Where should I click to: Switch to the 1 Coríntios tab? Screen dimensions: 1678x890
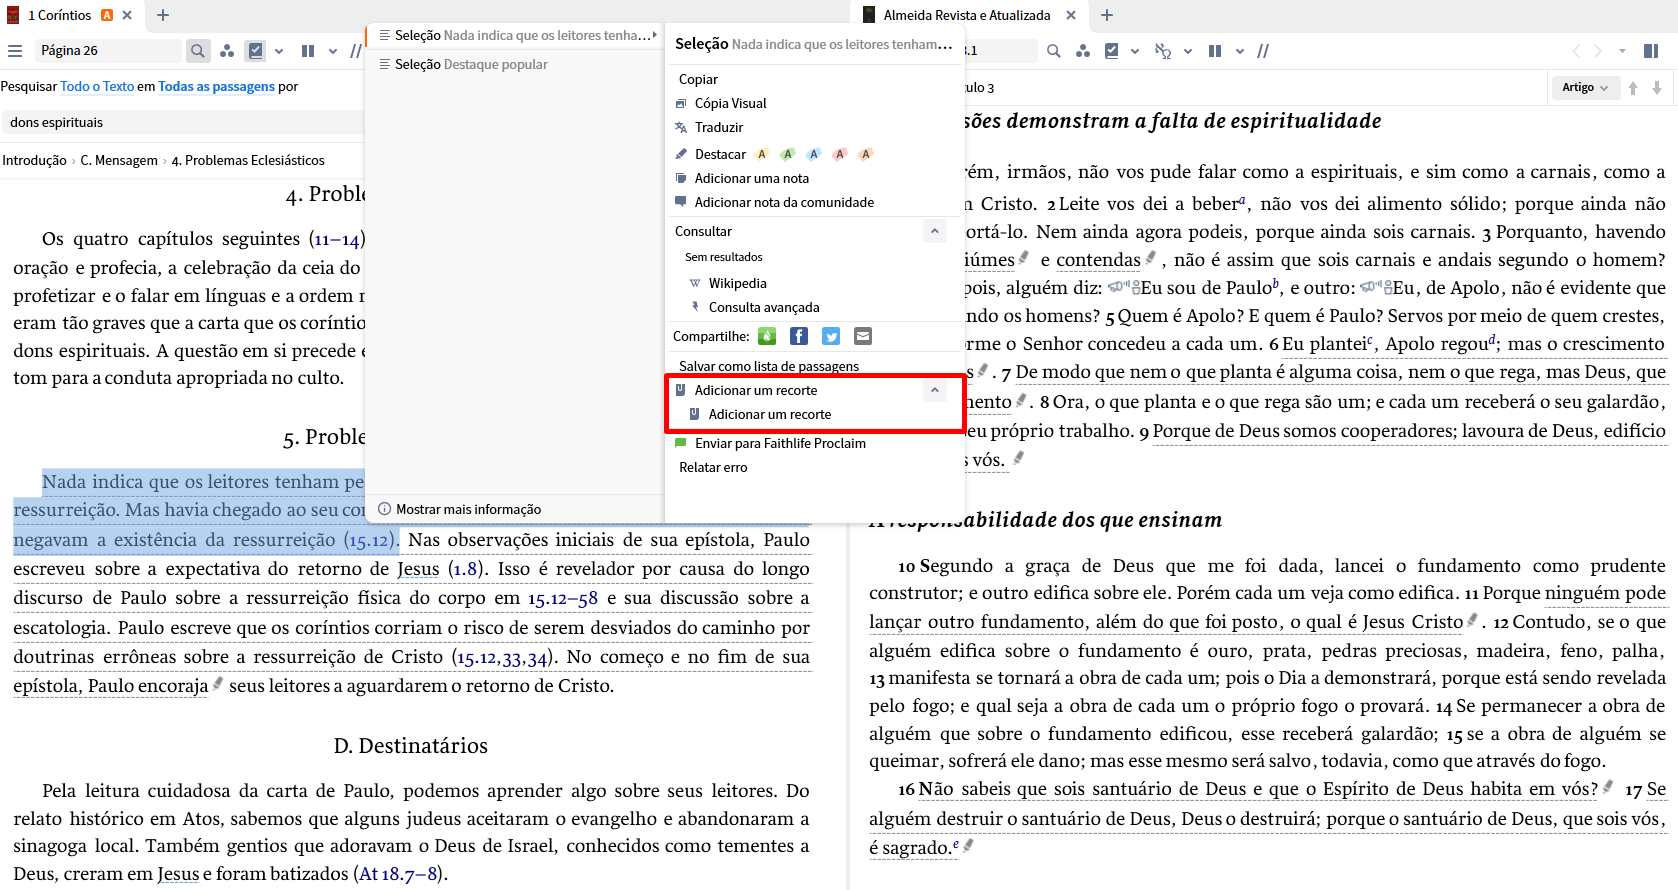pos(59,15)
